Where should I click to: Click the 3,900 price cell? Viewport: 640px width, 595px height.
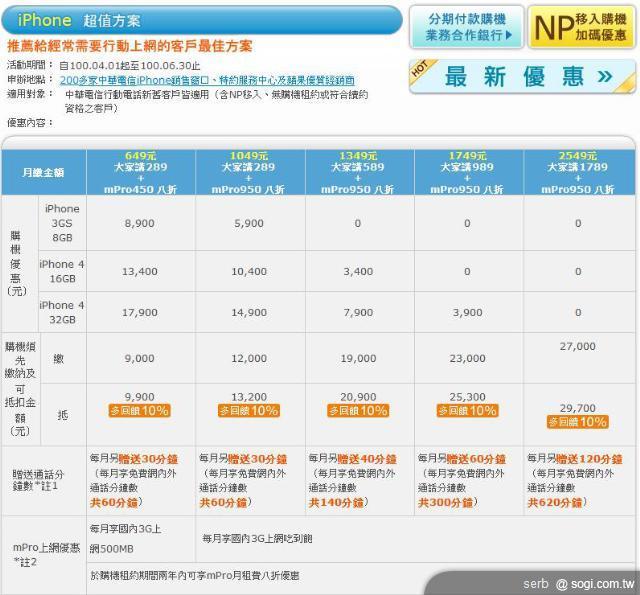pyautogui.click(x=467, y=313)
